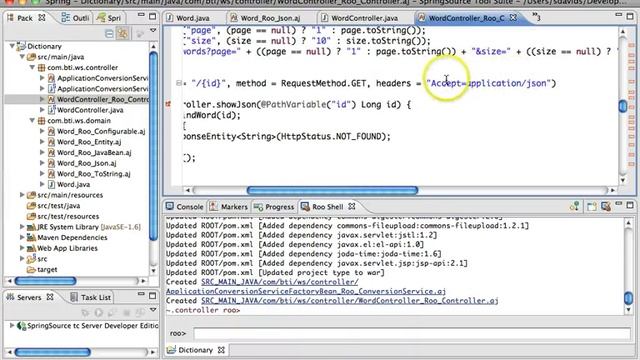Switch to the Outline tab

pos(75,18)
